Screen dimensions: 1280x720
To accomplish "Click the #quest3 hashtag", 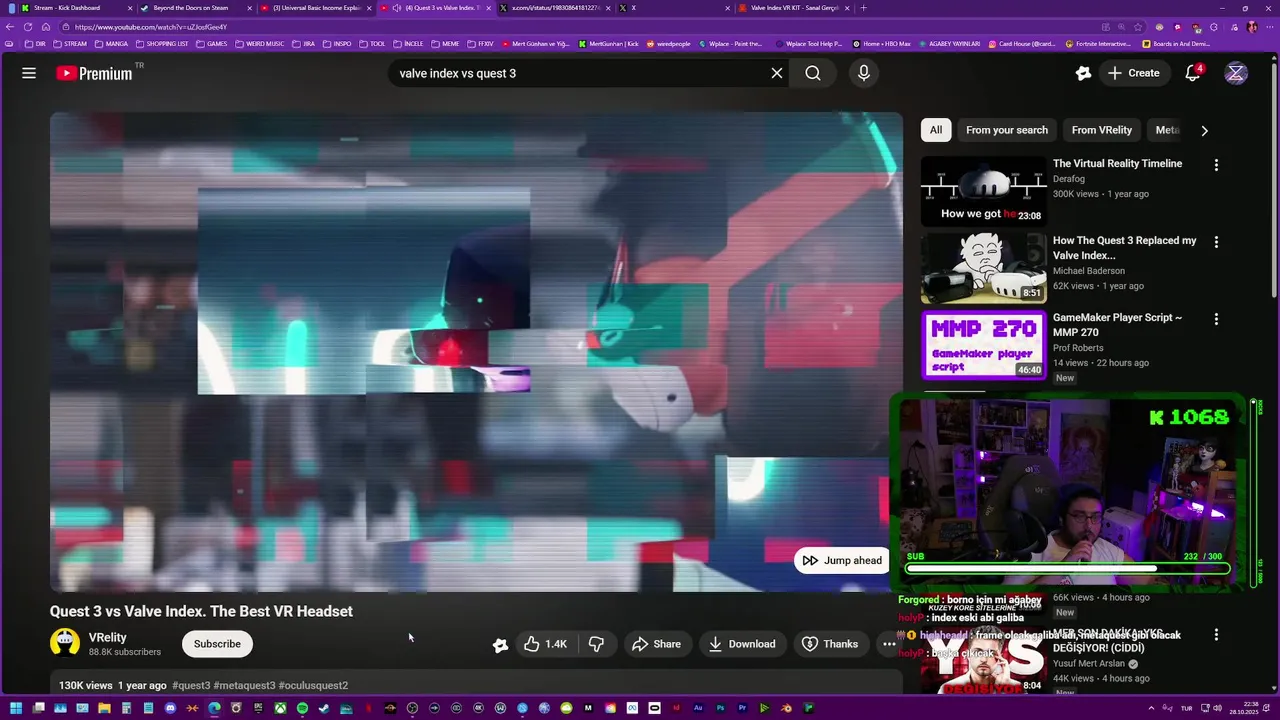I will coord(191,686).
